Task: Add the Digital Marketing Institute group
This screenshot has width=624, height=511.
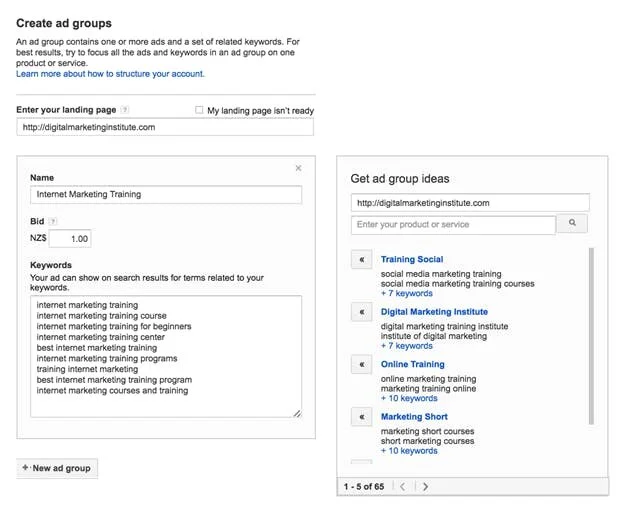Action: pyautogui.click(x=361, y=312)
